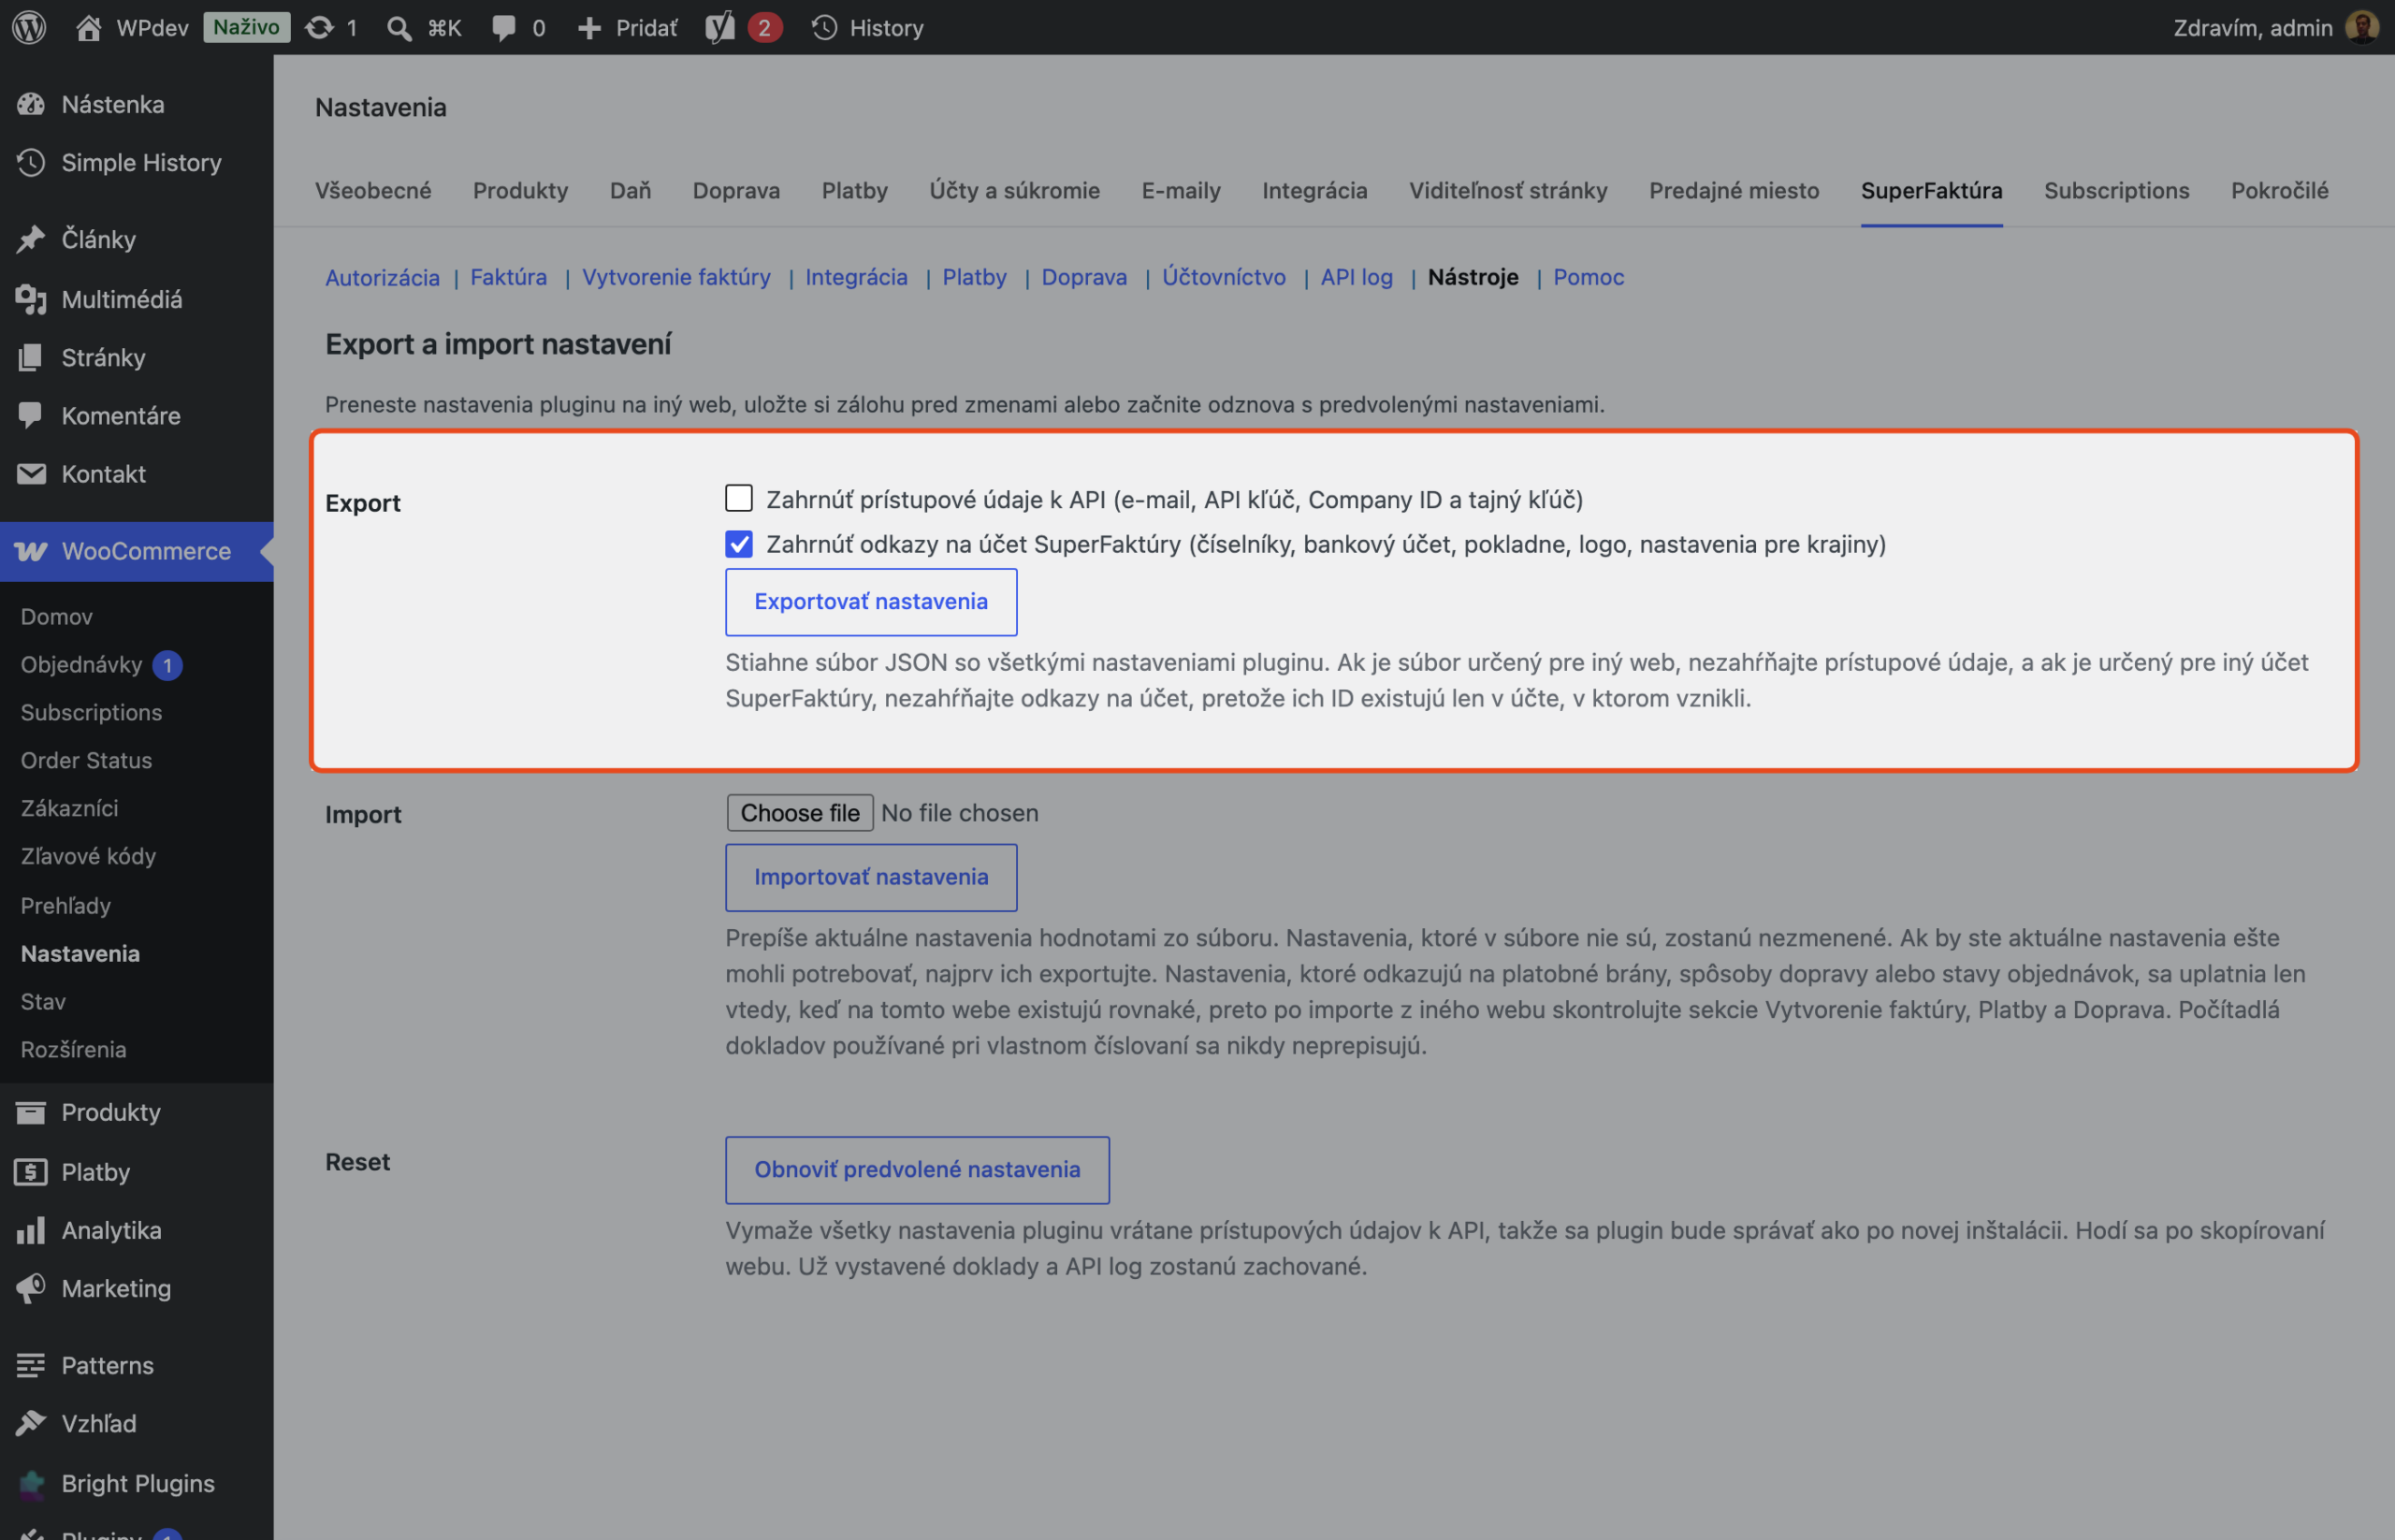The height and width of the screenshot is (1540, 2395).
Task: Open admin user avatar in top right
Action: (x=2362, y=27)
